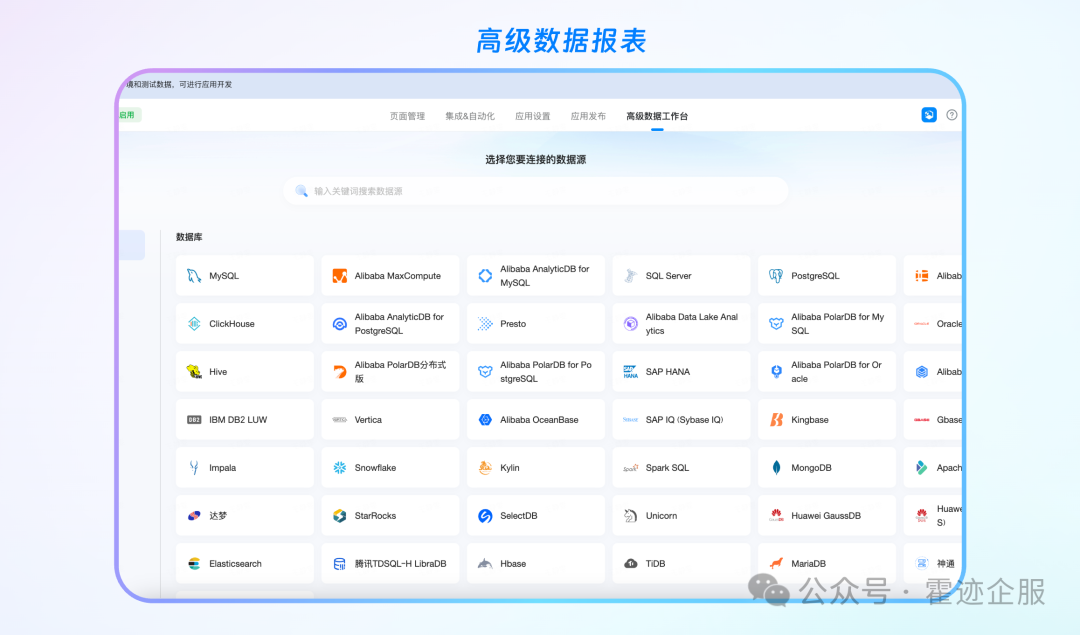
Task: Click the AnalyticDB for PostgreSQL icon
Action: 340,324
